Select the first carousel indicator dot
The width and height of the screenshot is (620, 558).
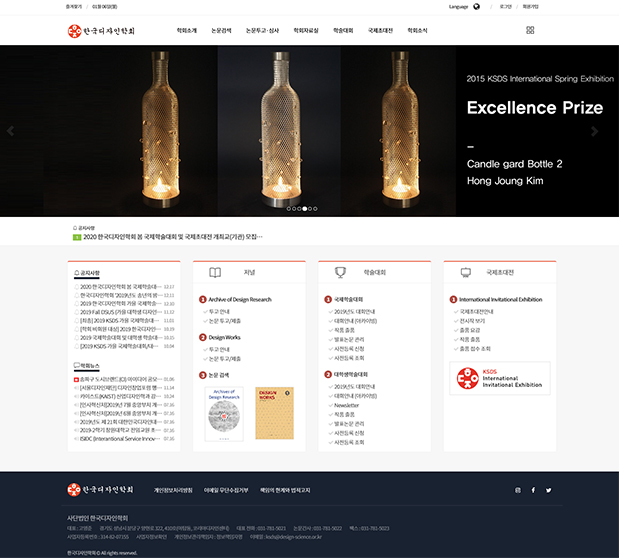[x=288, y=209]
